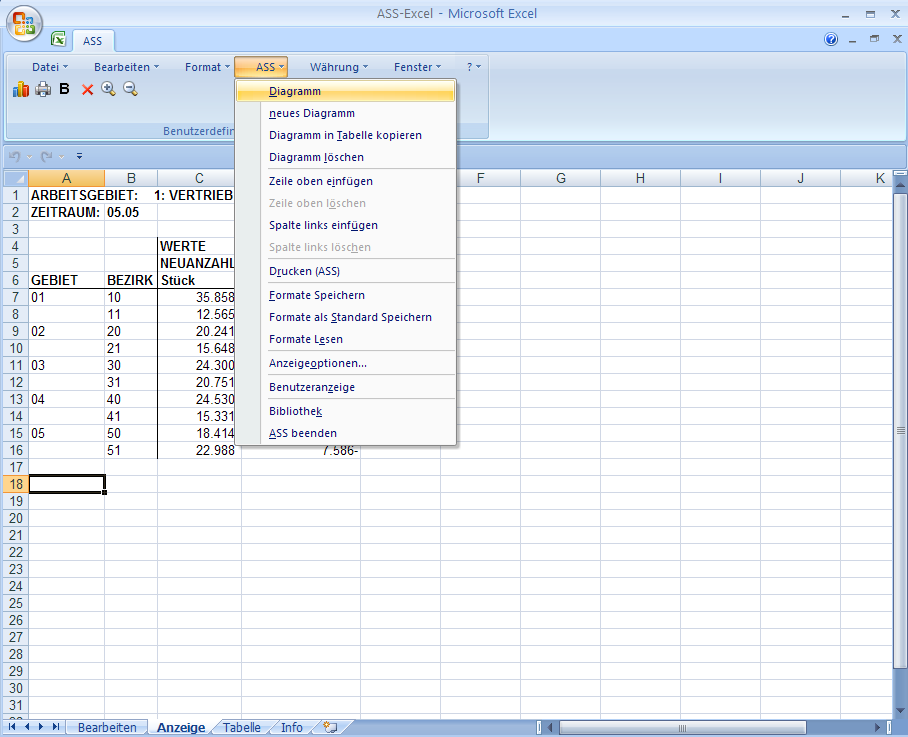The height and width of the screenshot is (737, 908).
Task: Click the BEZIRK heading cell
Action: point(130,280)
